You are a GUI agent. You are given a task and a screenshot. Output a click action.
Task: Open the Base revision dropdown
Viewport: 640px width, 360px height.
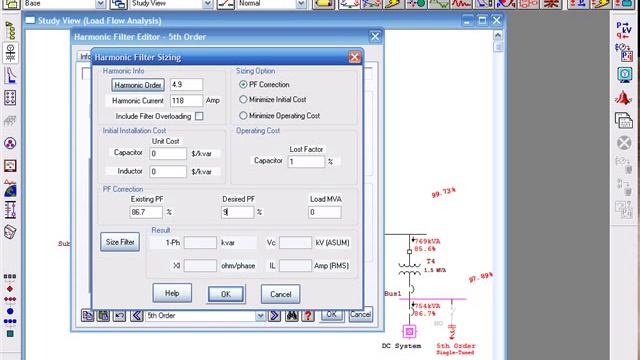point(100,4)
